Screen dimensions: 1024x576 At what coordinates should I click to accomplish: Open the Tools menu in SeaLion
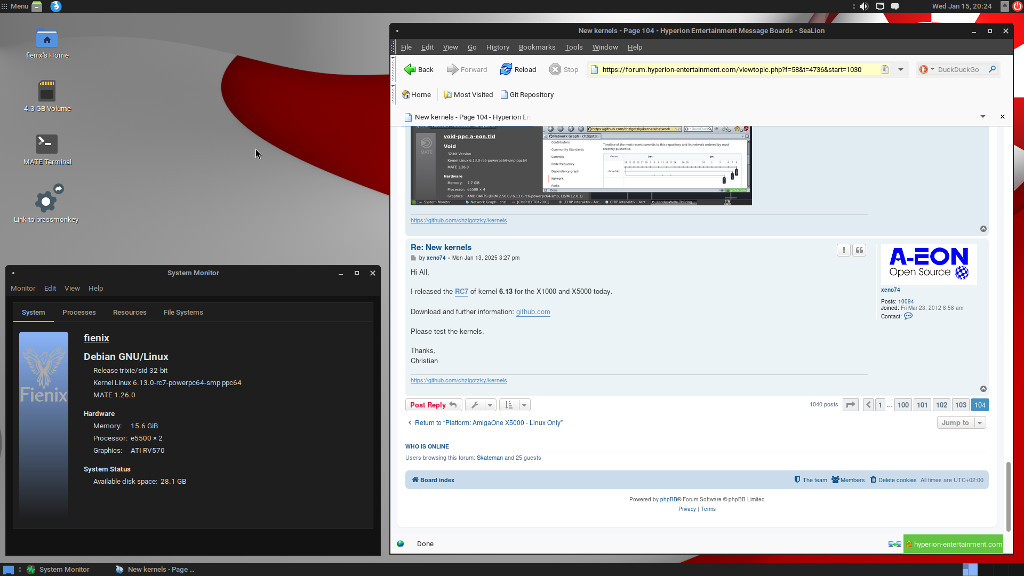tap(573, 48)
